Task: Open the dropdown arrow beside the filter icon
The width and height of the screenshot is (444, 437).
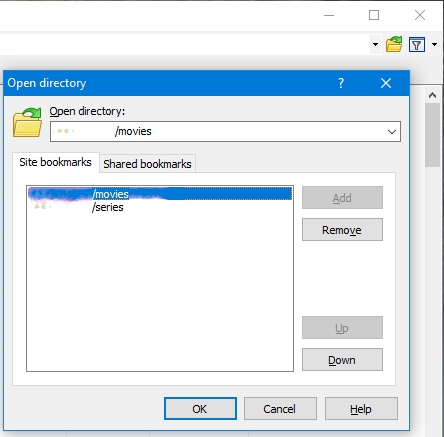Action: pyautogui.click(x=434, y=44)
